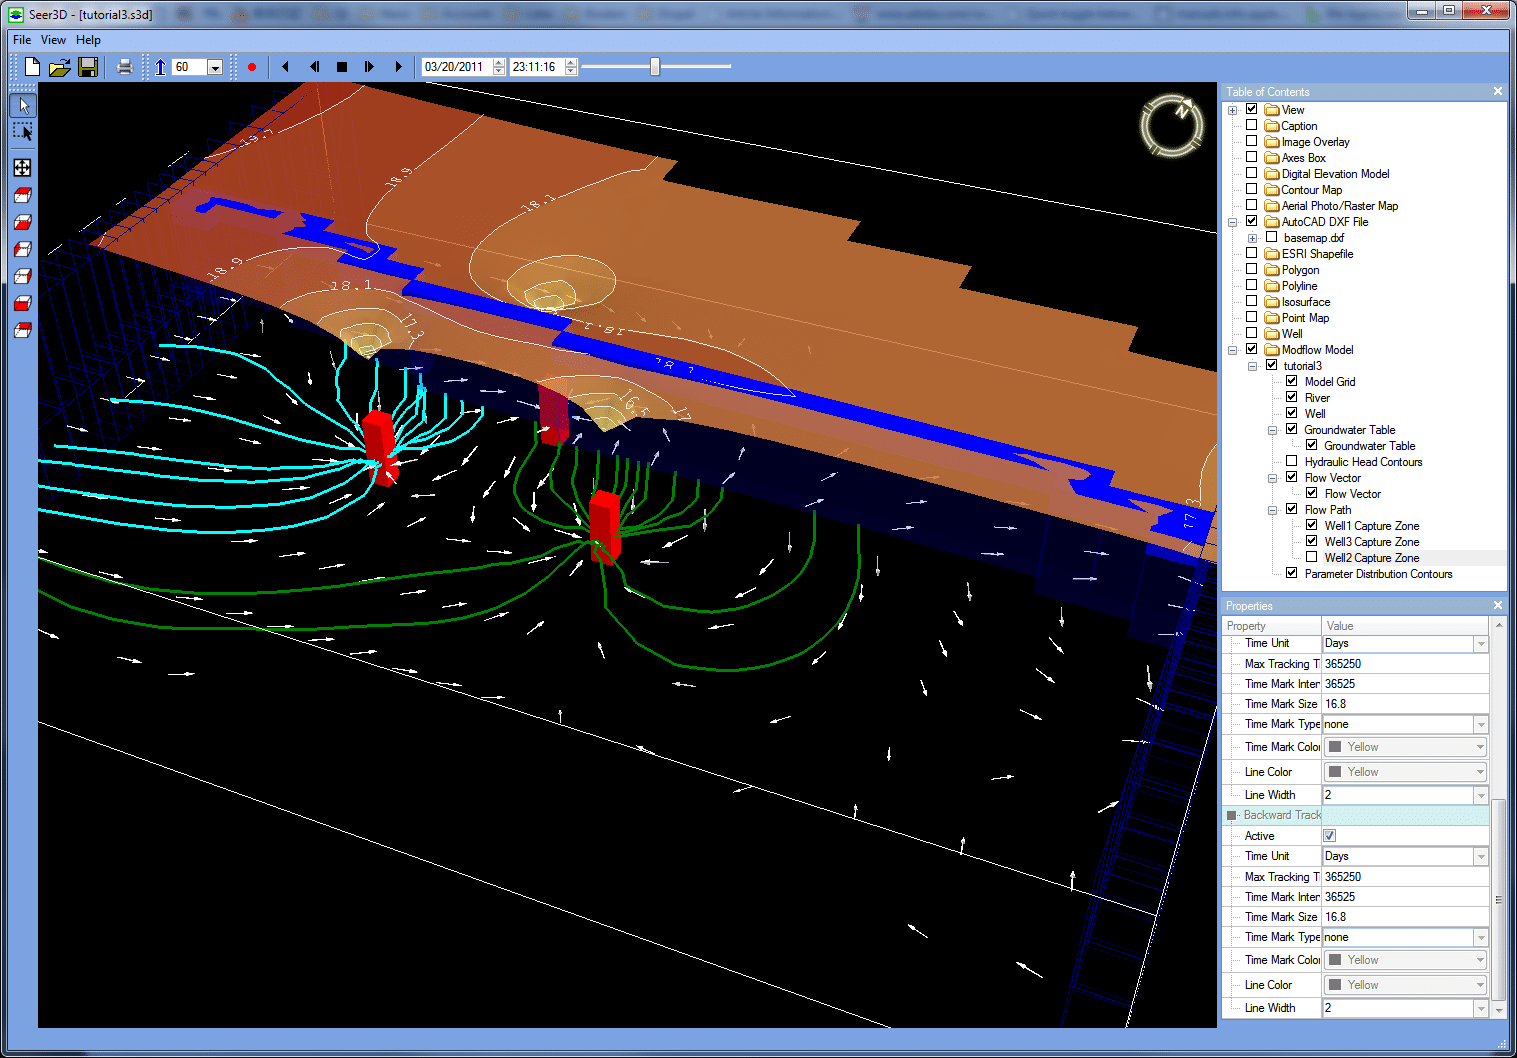Select the arrow pointer tool
The width and height of the screenshot is (1517, 1058).
point(23,105)
